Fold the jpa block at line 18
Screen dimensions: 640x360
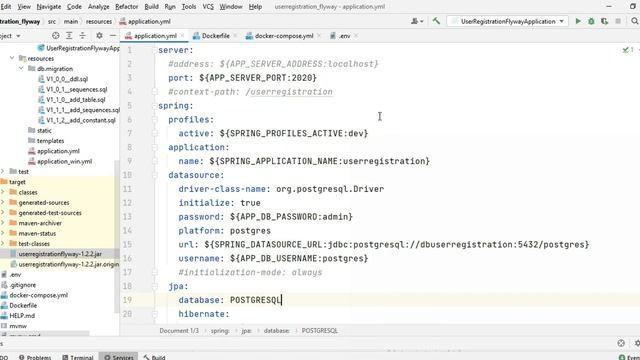tap(155, 286)
